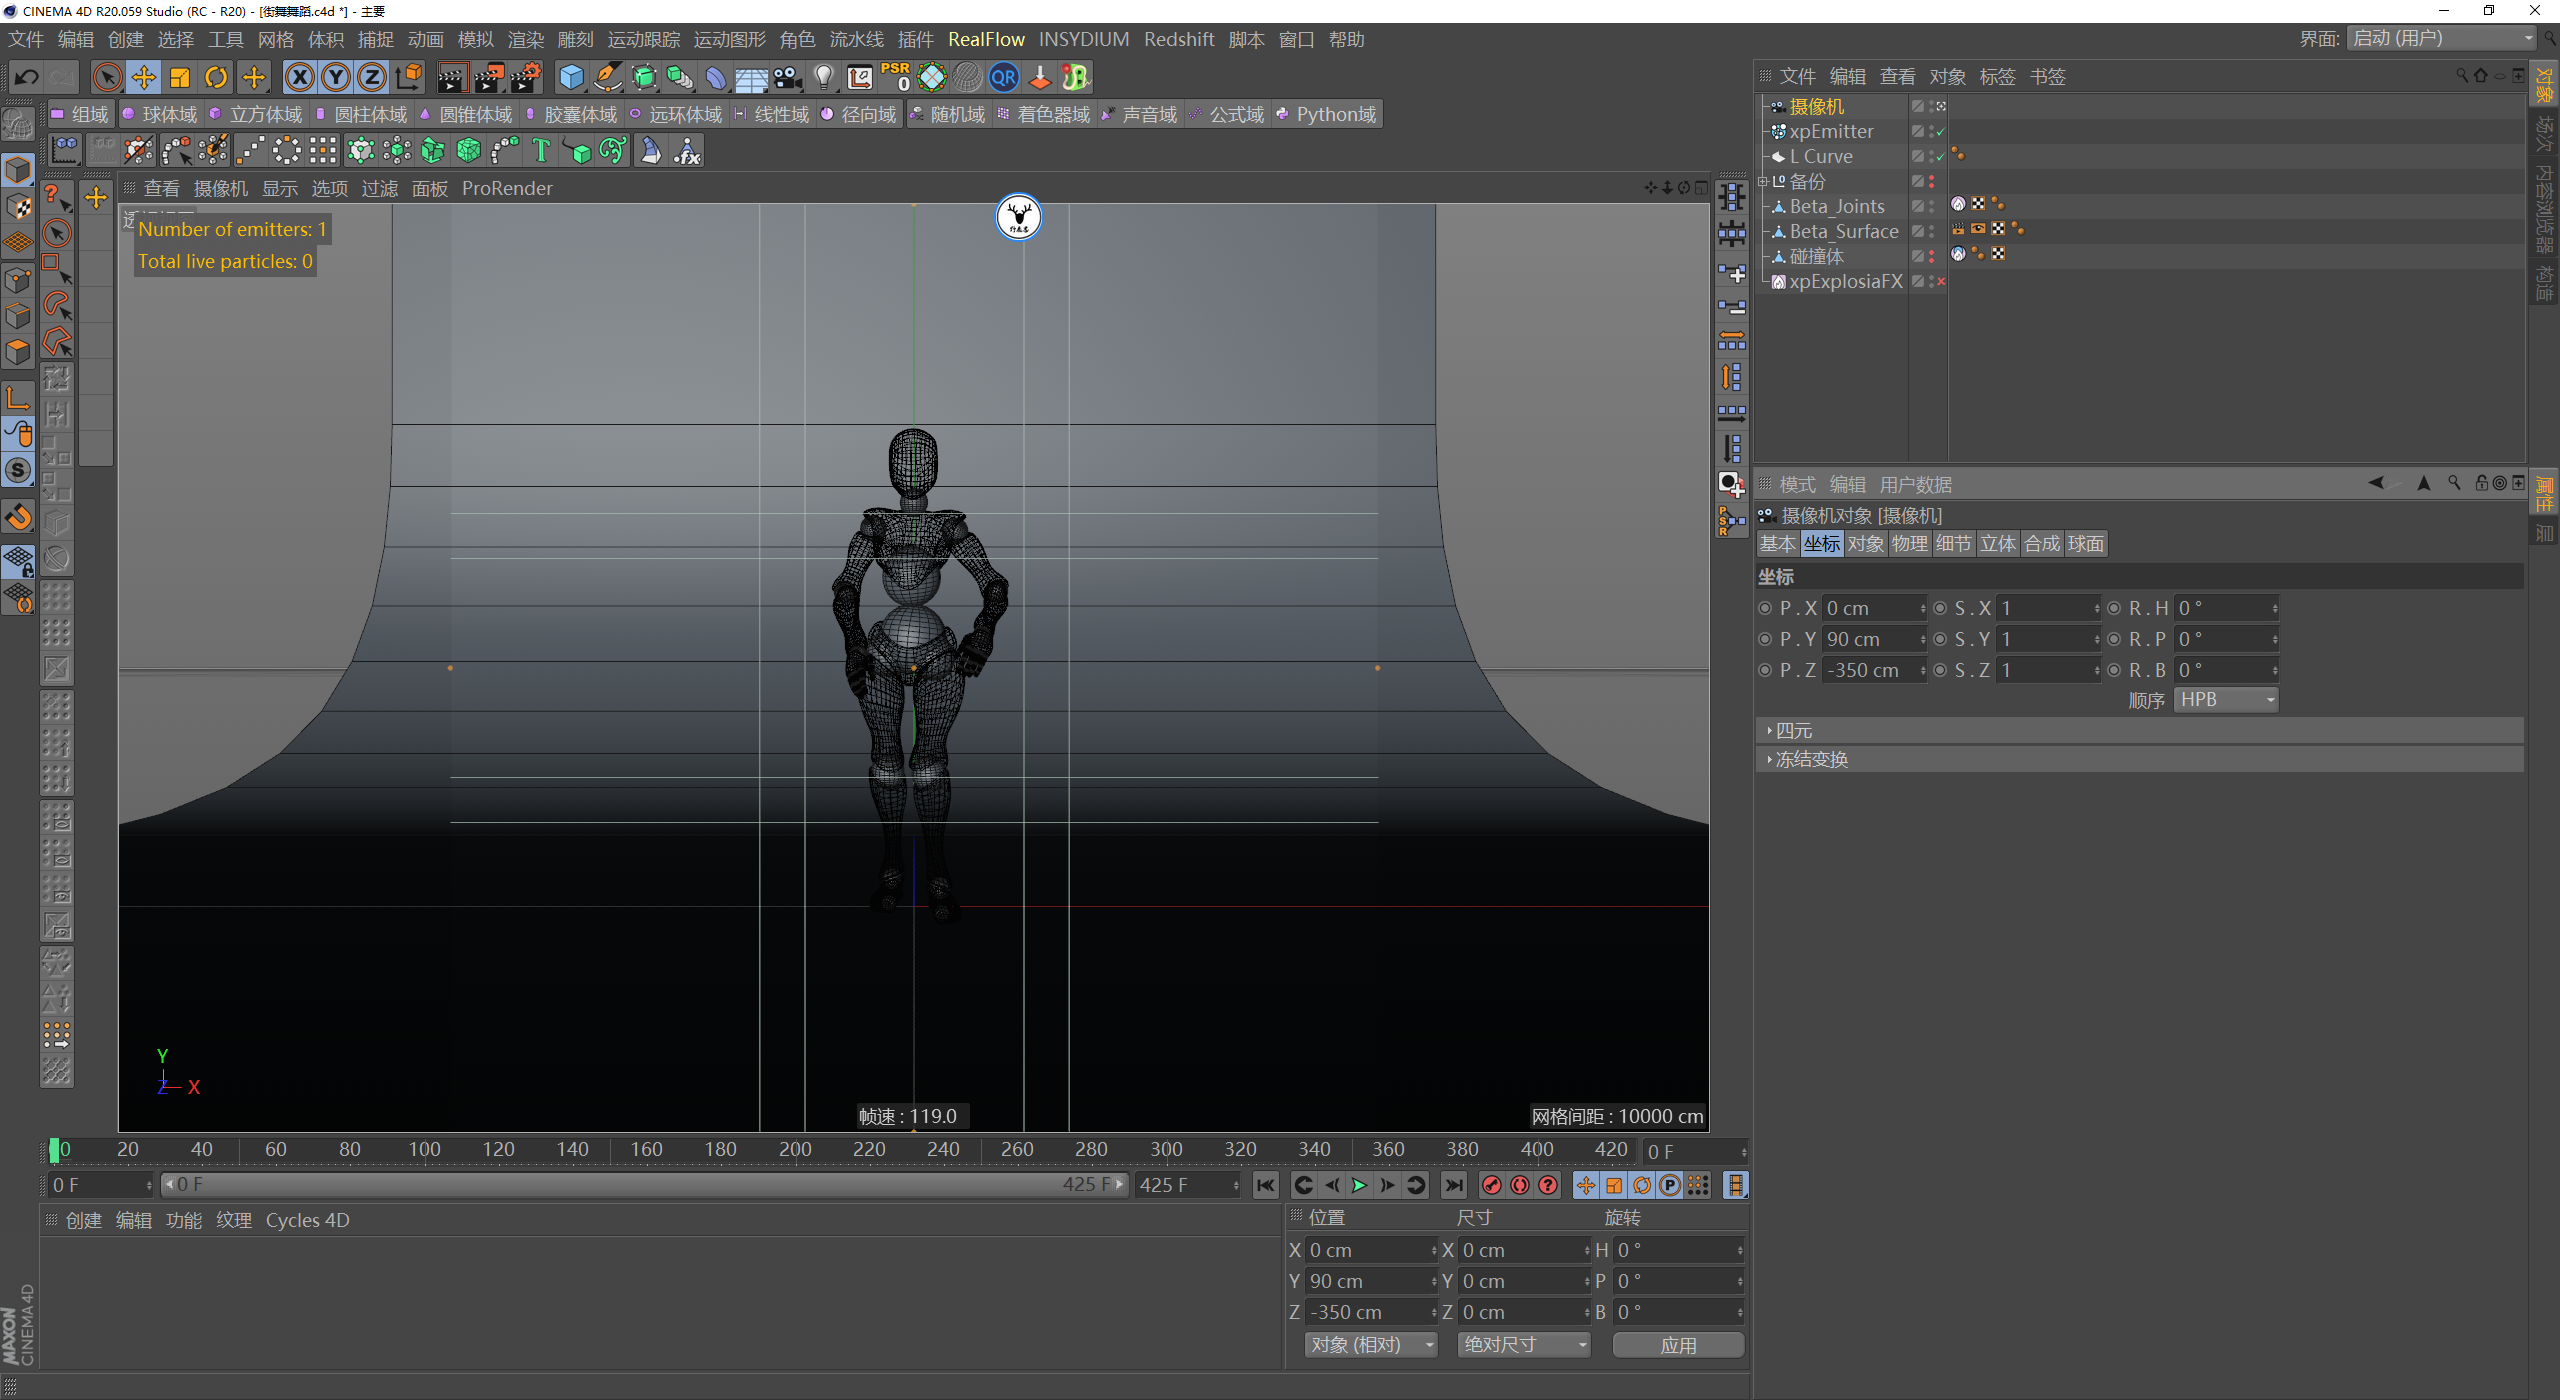
Task: Toggle the Z axis lock
Action: (x=371, y=77)
